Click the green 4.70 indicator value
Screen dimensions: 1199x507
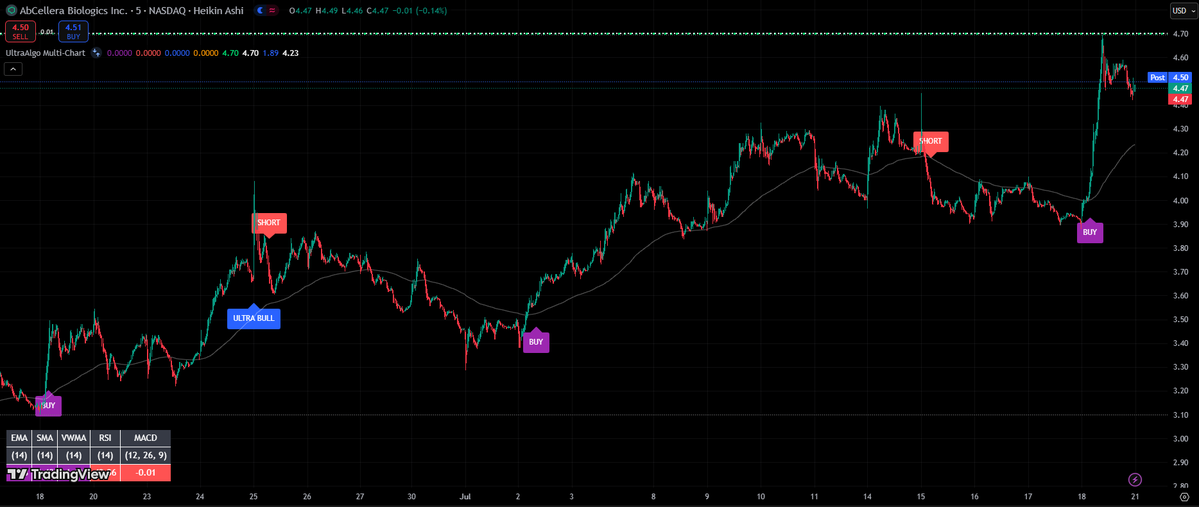[230, 53]
